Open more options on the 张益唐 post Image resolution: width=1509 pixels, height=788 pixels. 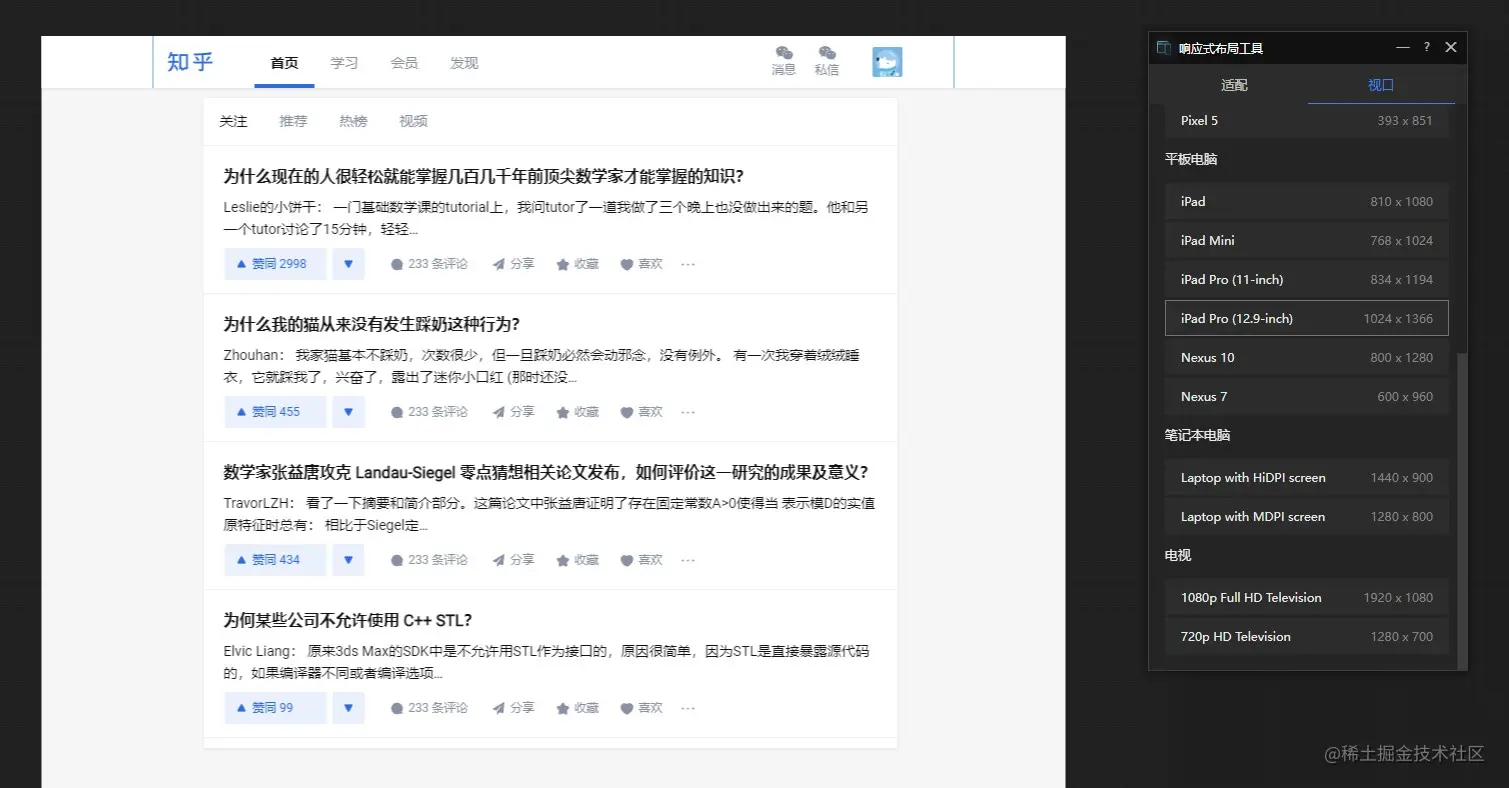(688, 560)
